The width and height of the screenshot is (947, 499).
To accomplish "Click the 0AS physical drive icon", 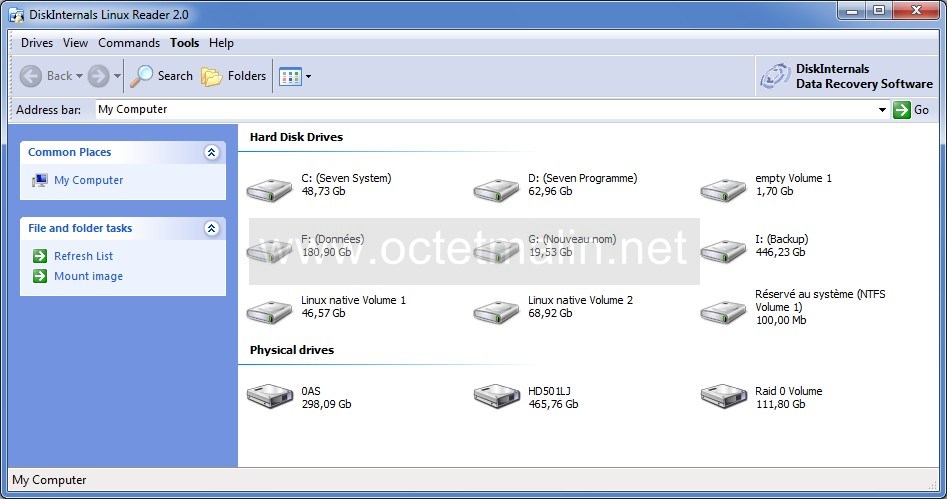I will 269,396.
